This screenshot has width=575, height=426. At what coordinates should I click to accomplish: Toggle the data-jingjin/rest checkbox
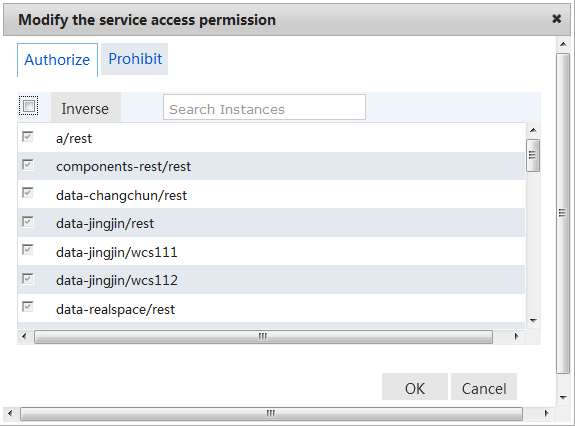click(28, 222)
